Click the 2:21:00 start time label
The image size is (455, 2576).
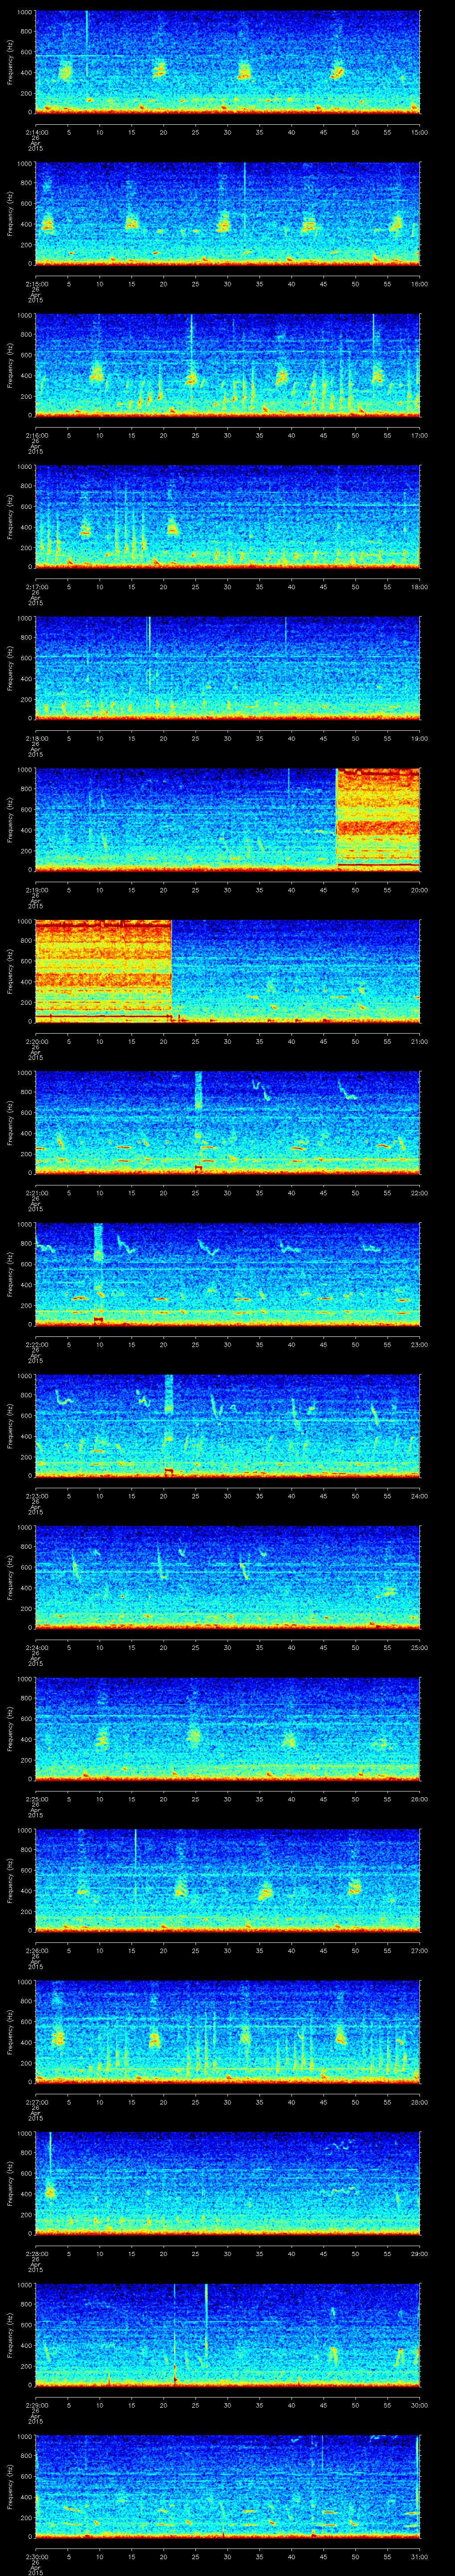click(x=36, y=1193)
